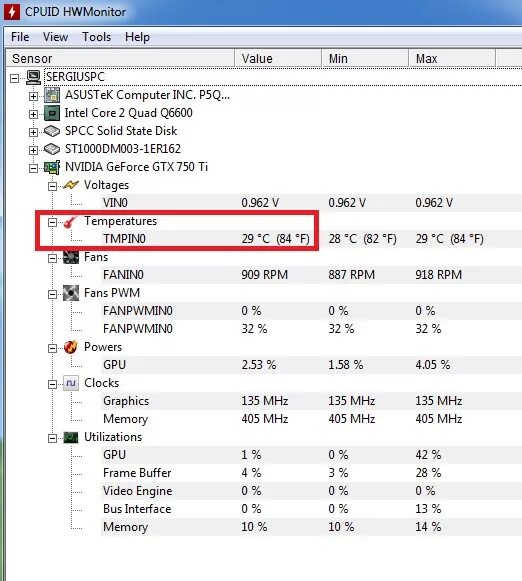This screenshot has width=522, height=581.
Task: Click the Value column header
Action: pos(278,59)
